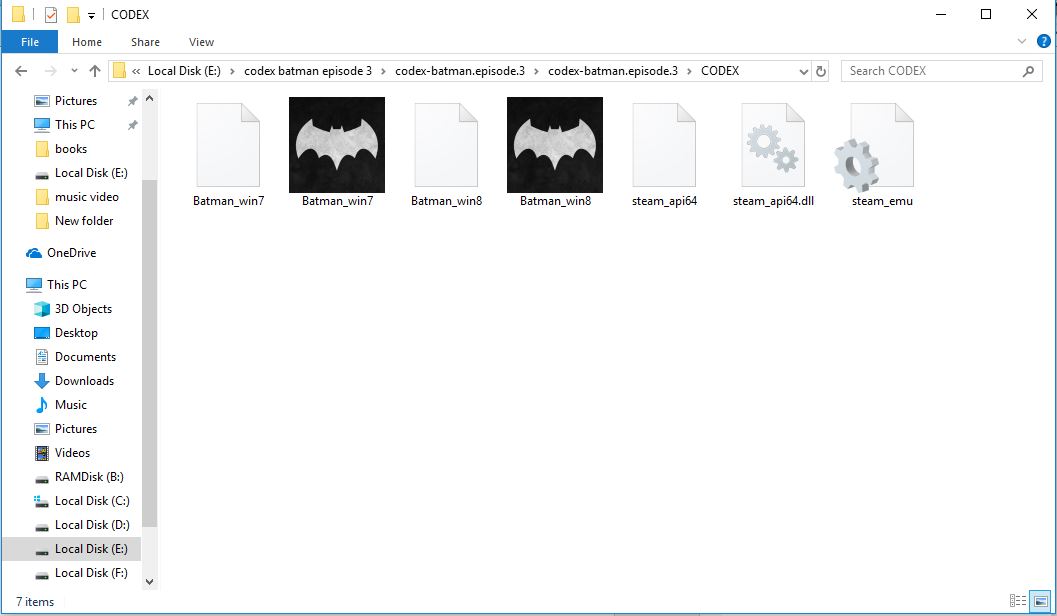Select the steam_emu configuration file
The width and height of the screenshot is (1057, 616).
(x=874, y=147)
